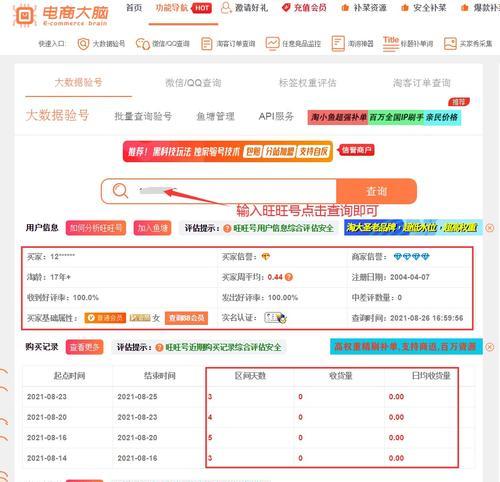This screenshot has width=500, height=482.
Task: Click start date 2021-08-14 row
Action: pos(47,458)
